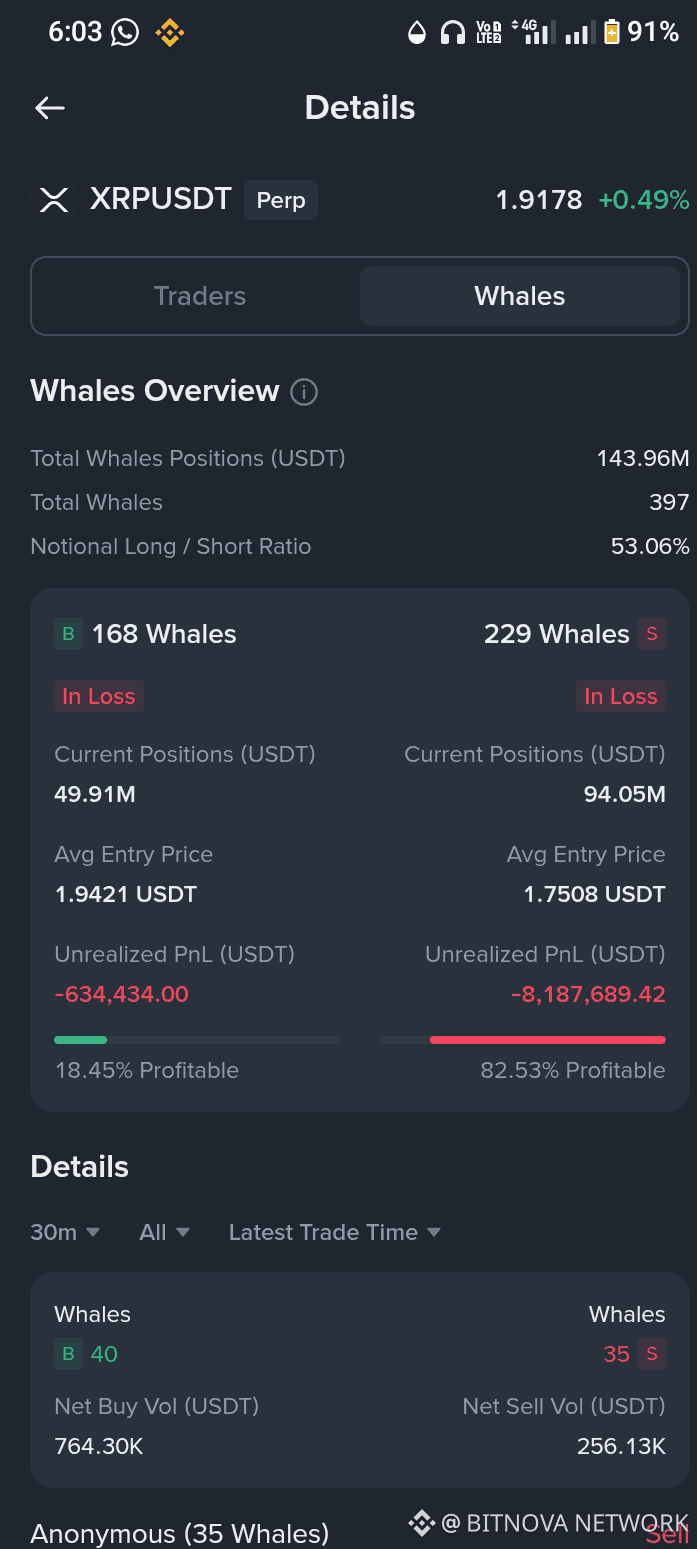This screenshot has width=697, height=1549.
Task: Tap the green B badge beside 168 Whales
Action: pyautogui.click(x=68, y=634)
